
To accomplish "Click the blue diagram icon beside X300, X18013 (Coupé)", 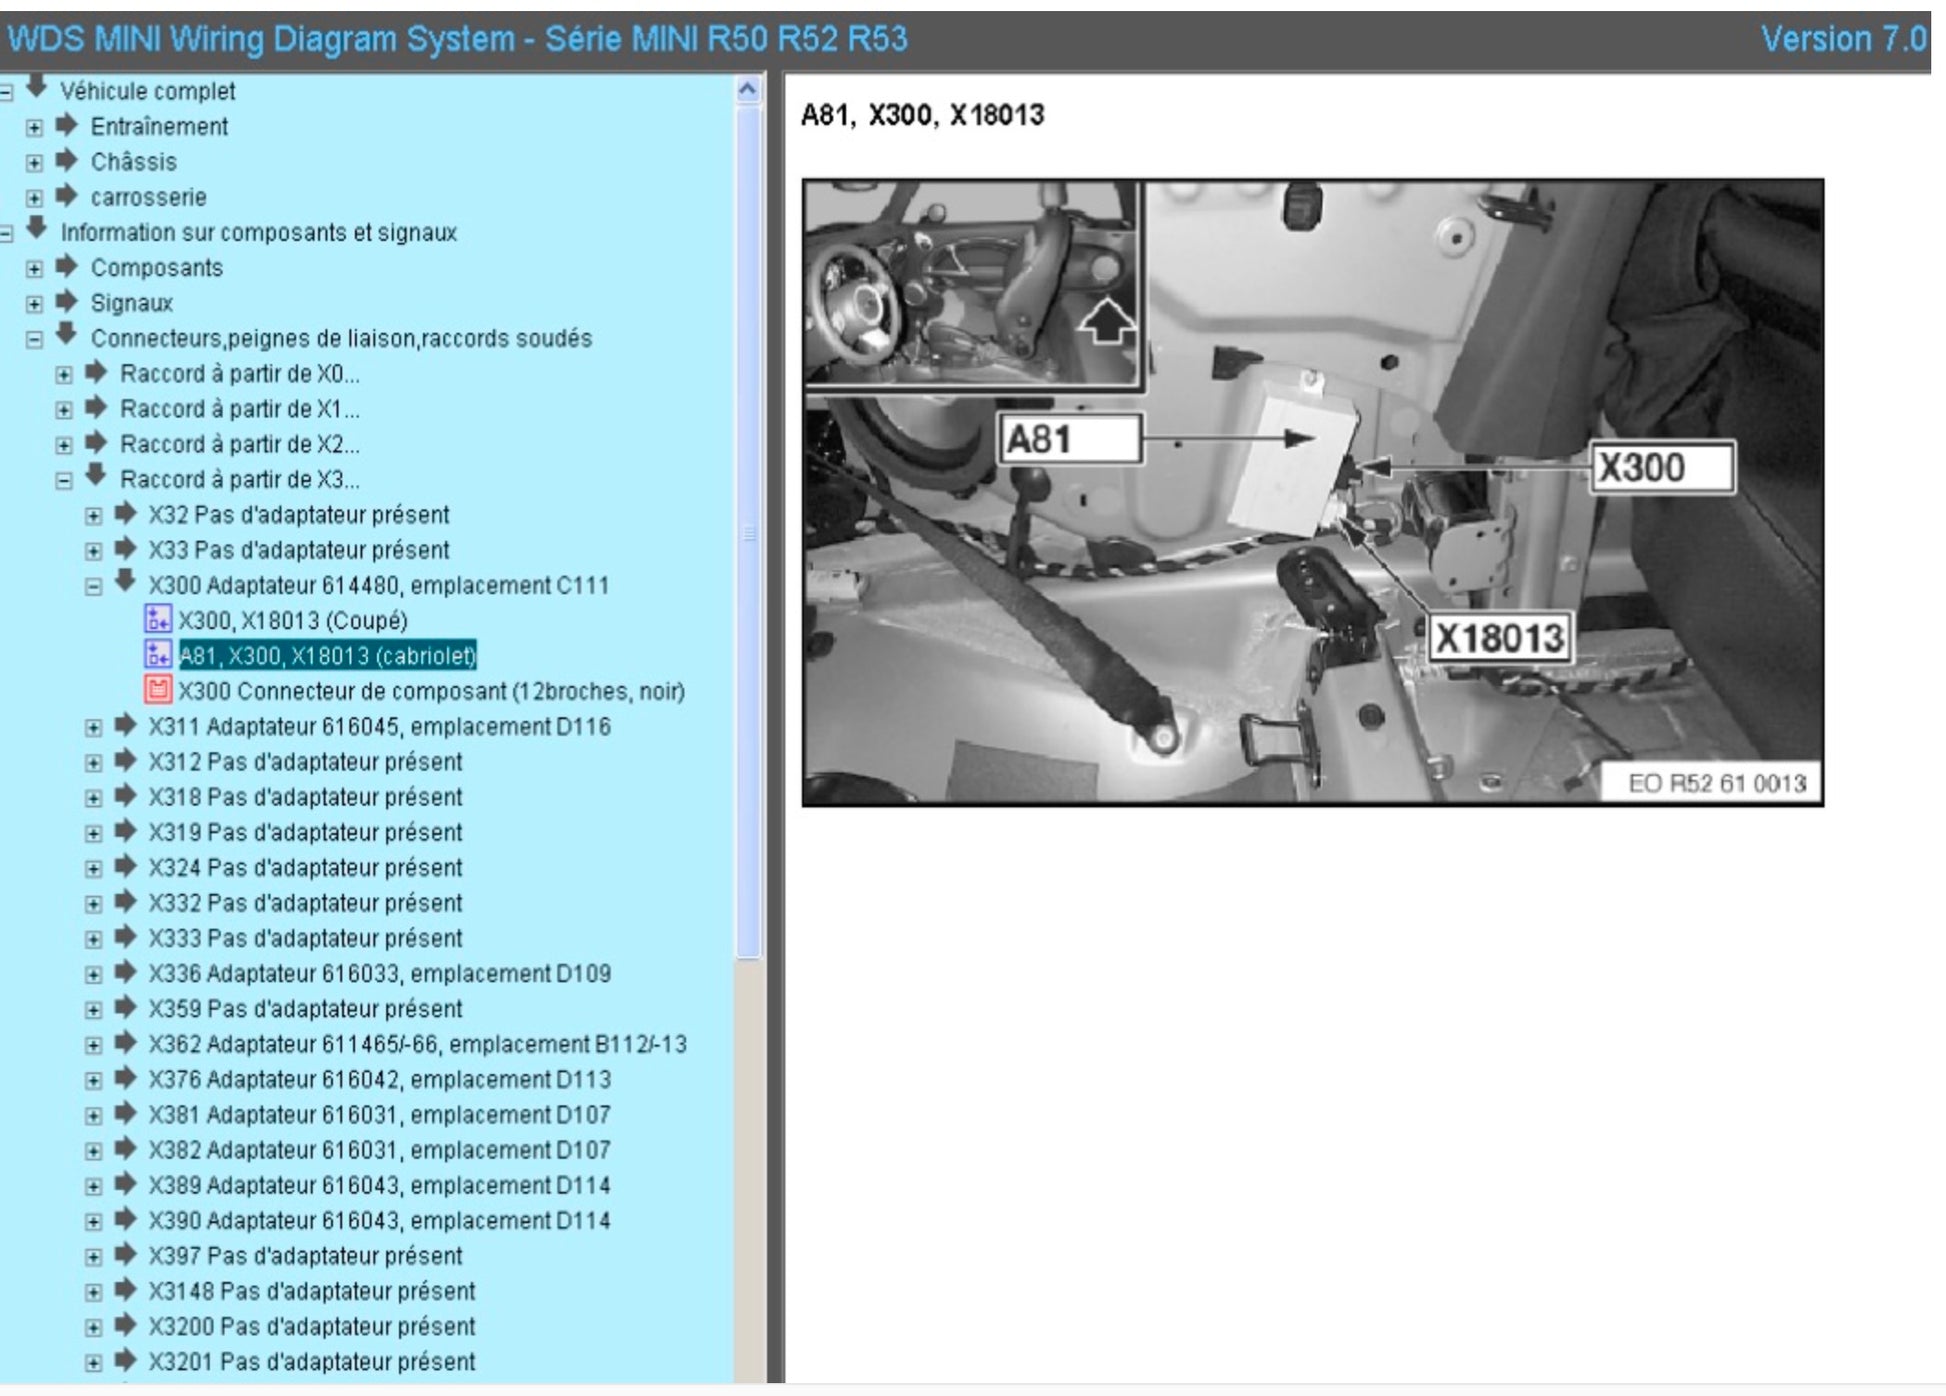I will 157,620.
